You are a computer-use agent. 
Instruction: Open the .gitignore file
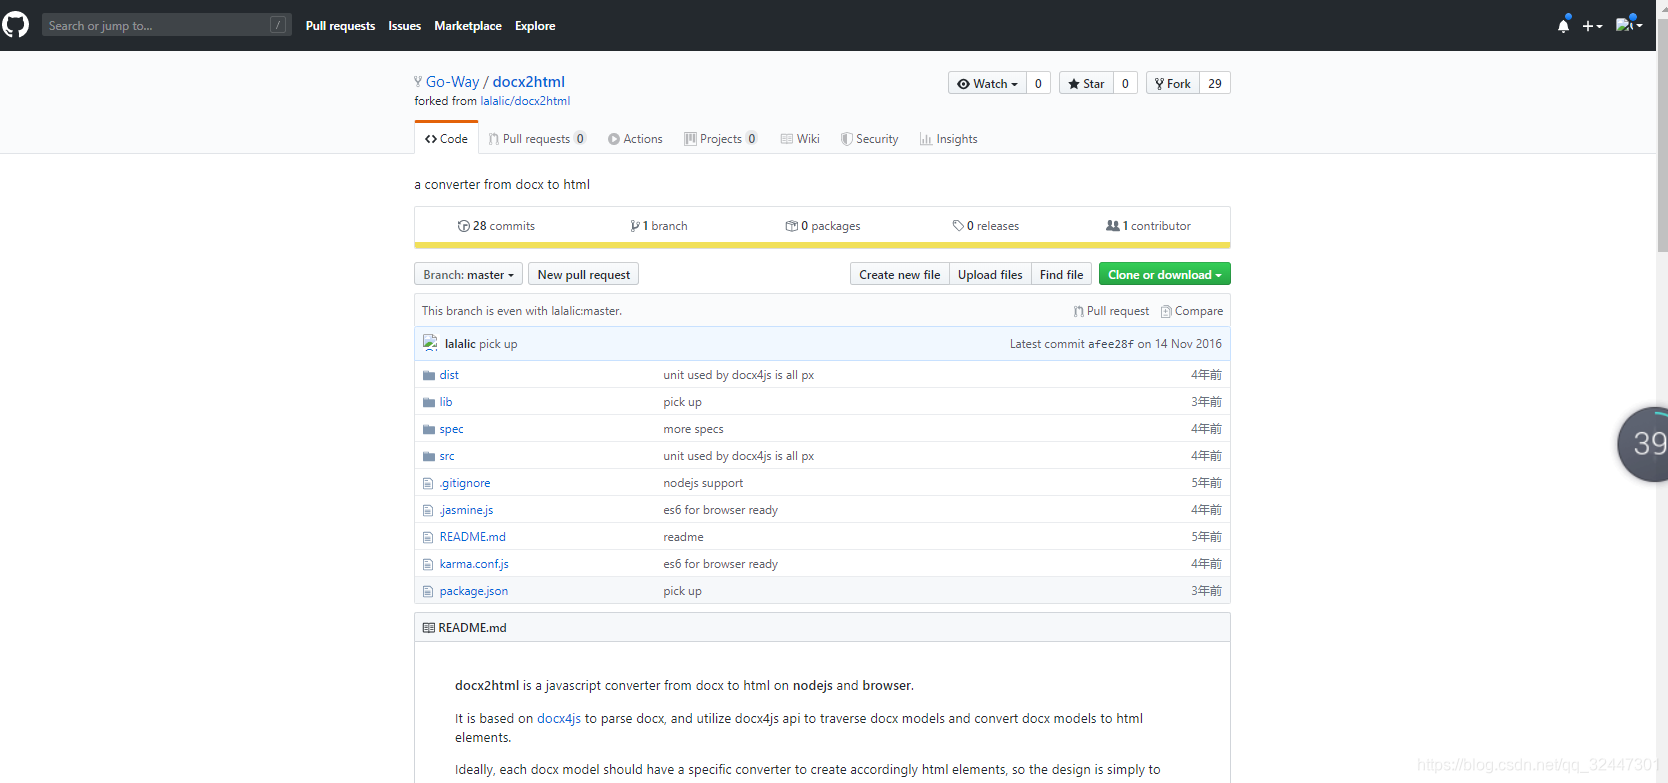click(x=465, y=483)
